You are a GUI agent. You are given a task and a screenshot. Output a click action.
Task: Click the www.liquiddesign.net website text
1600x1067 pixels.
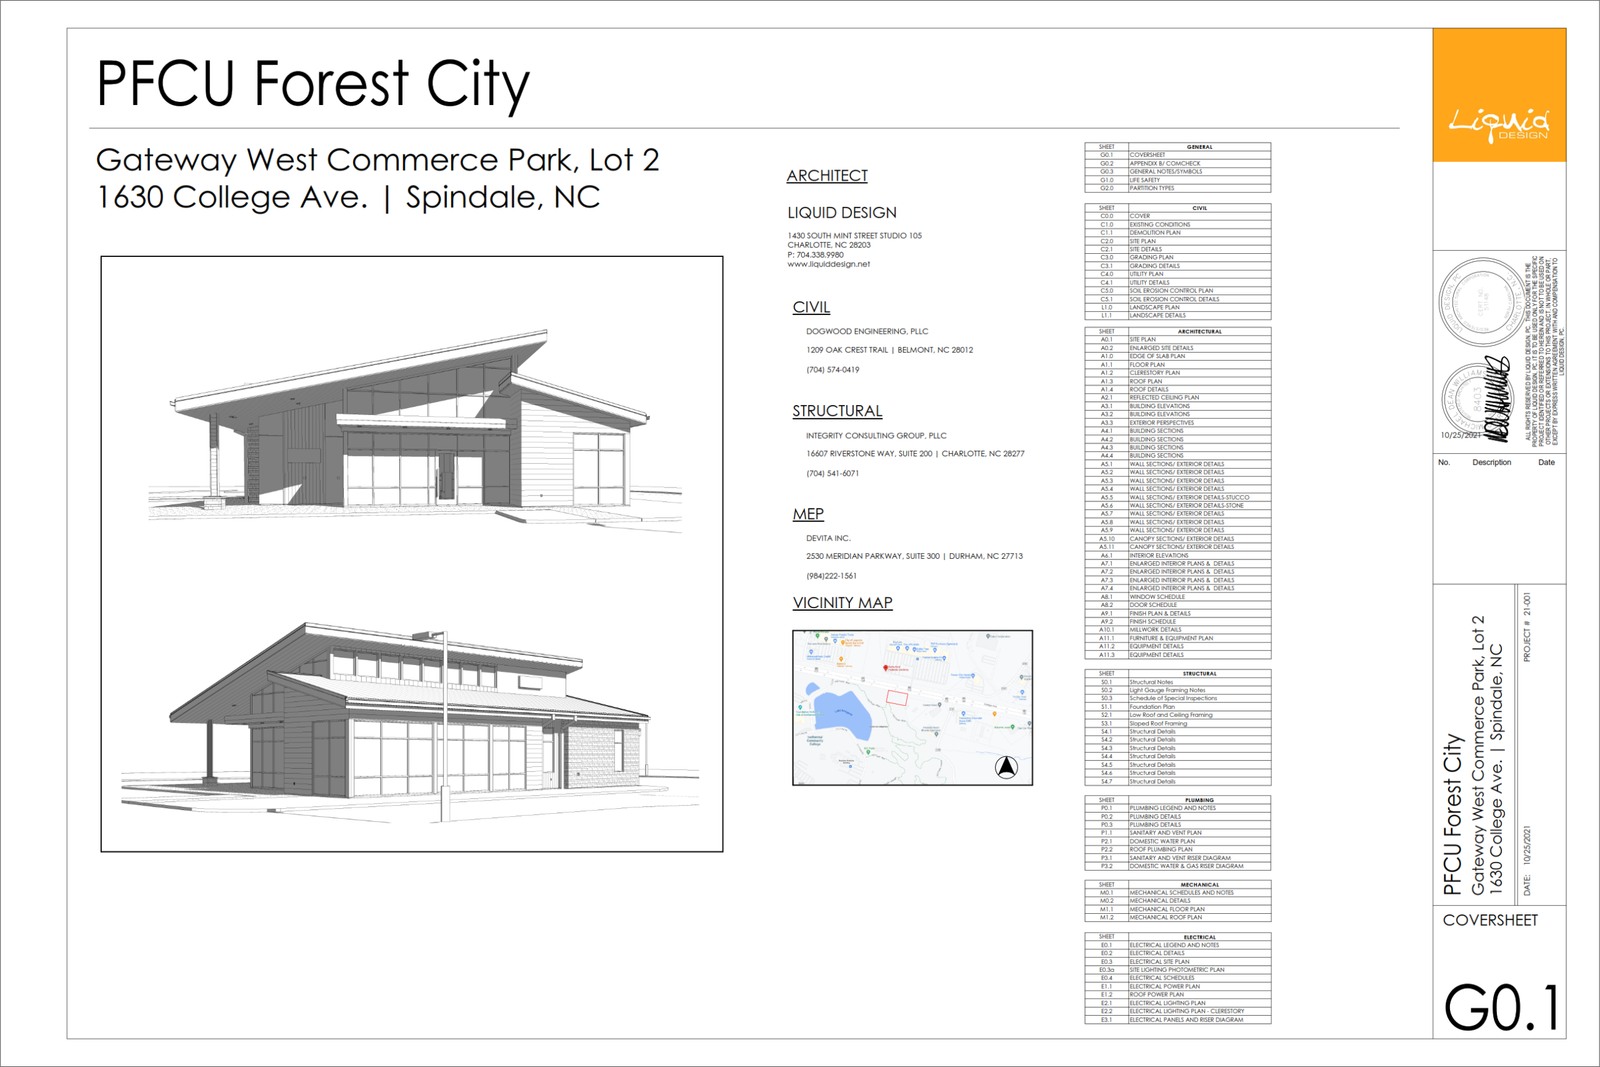[828, 264]
